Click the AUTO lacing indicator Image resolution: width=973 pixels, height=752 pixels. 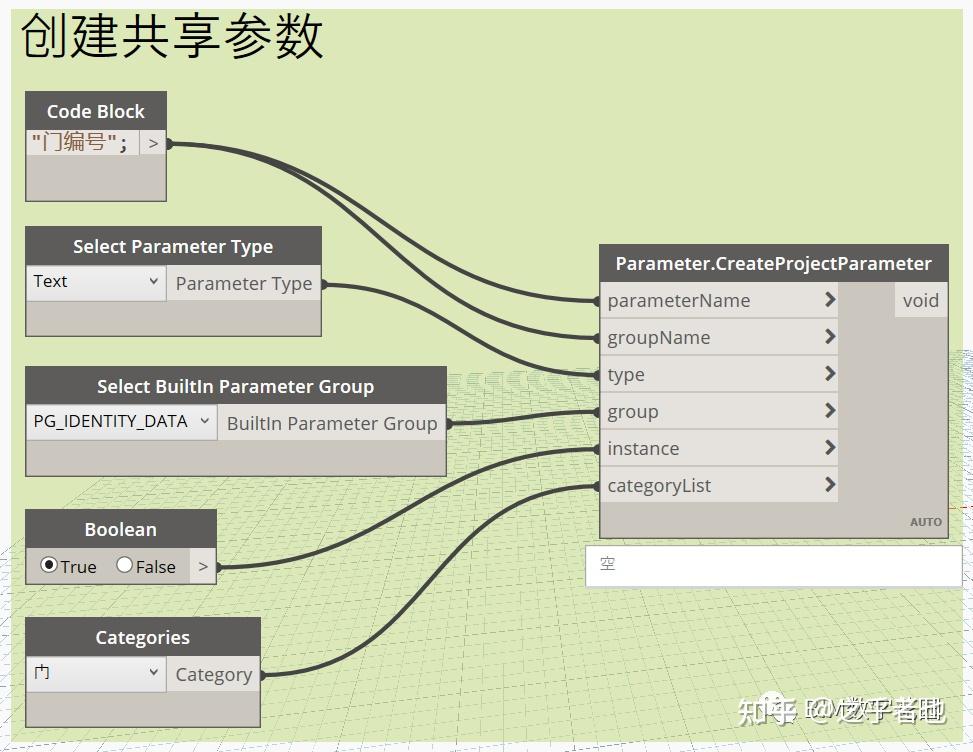pos(925,521)
